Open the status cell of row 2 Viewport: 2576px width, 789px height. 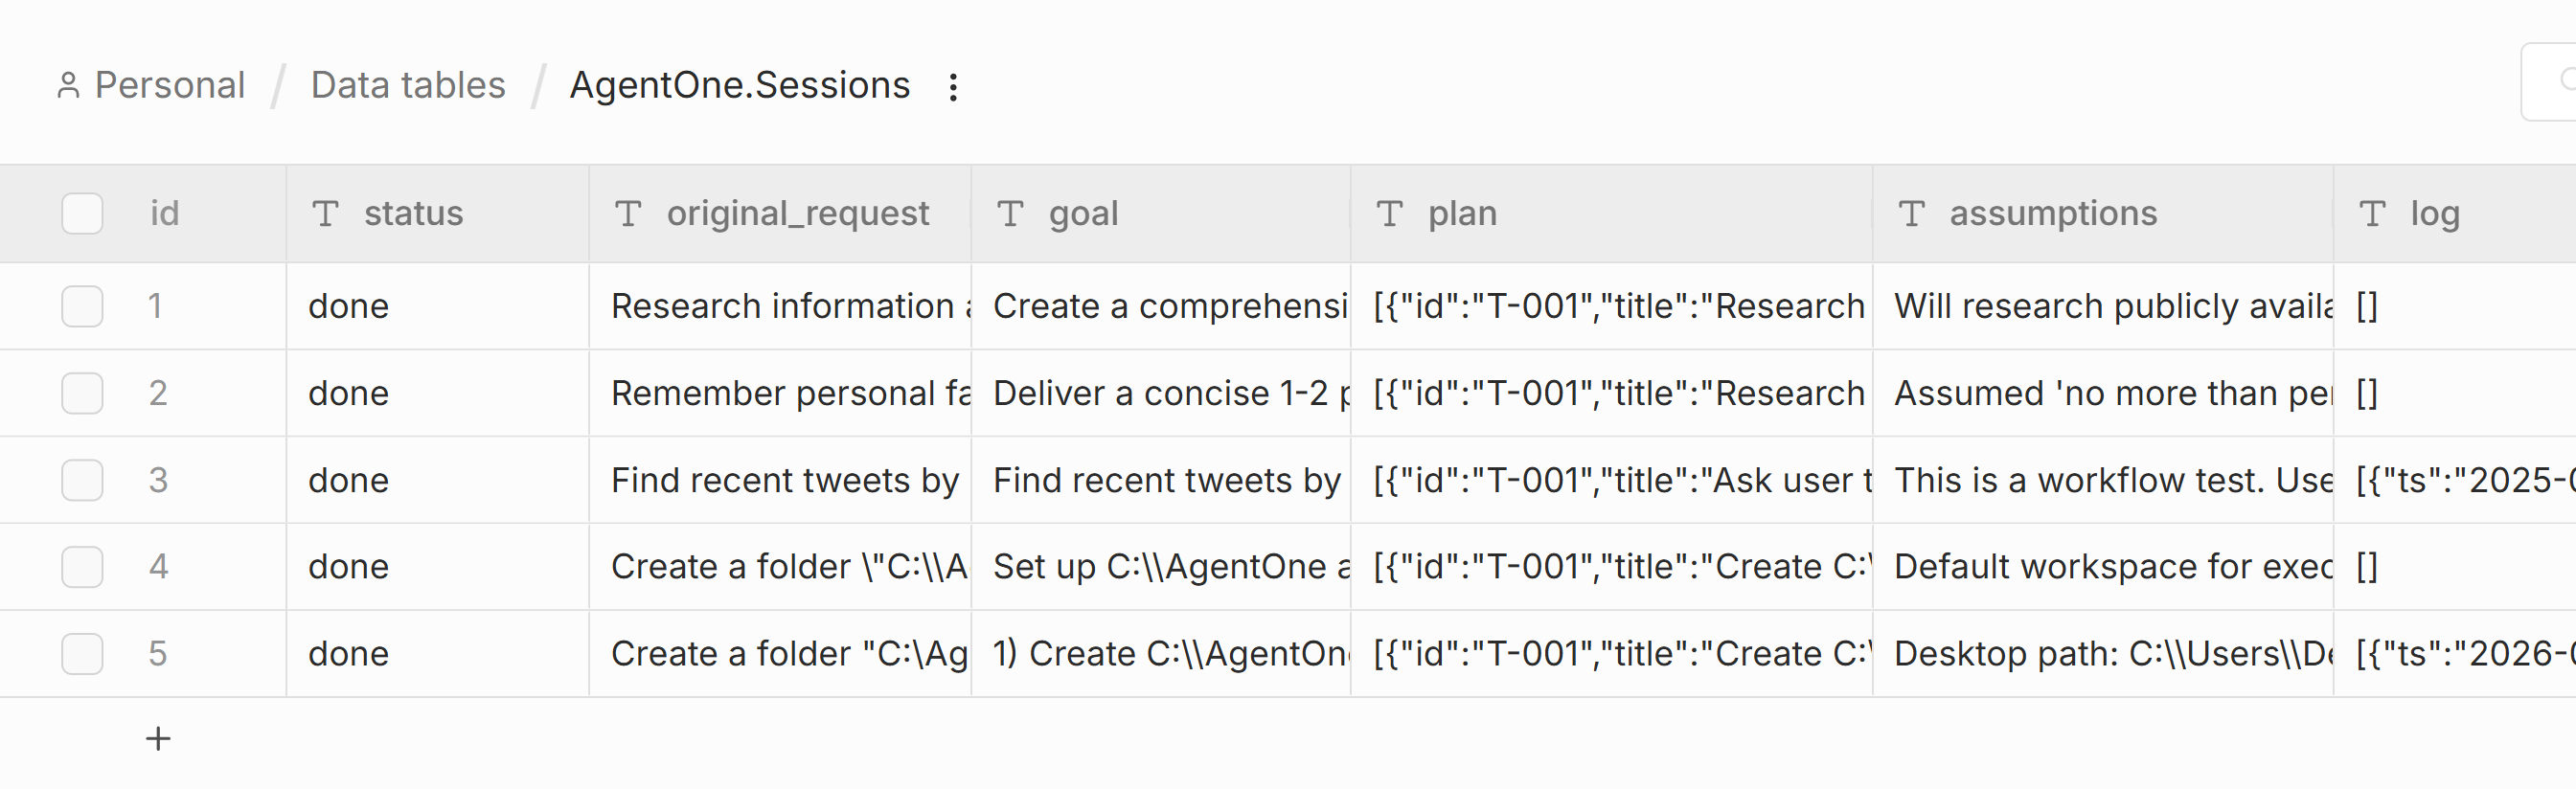[437, 393]
